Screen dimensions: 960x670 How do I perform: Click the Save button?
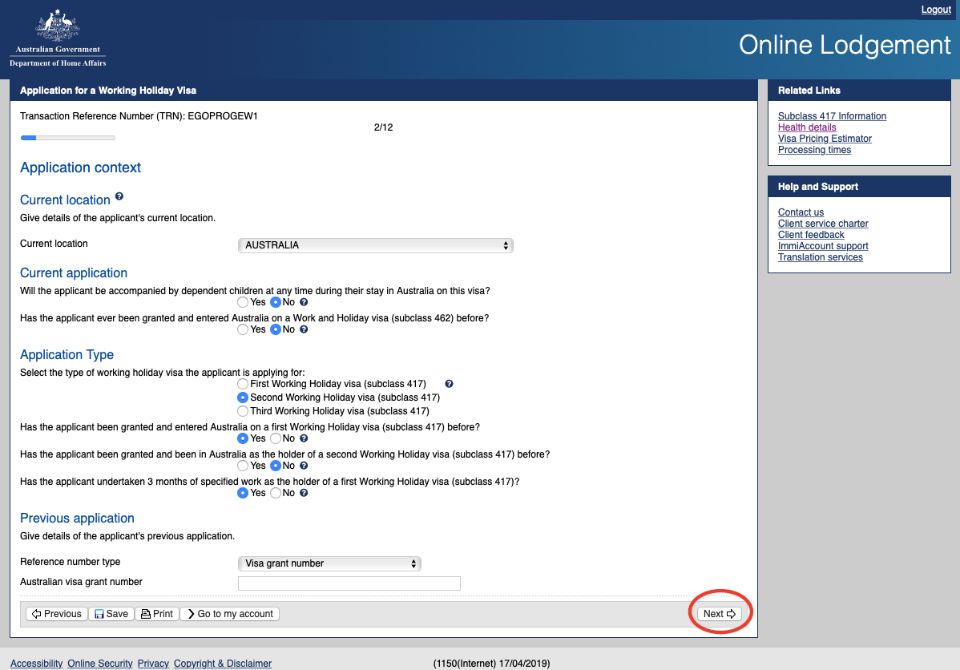(x=111, y=614)
